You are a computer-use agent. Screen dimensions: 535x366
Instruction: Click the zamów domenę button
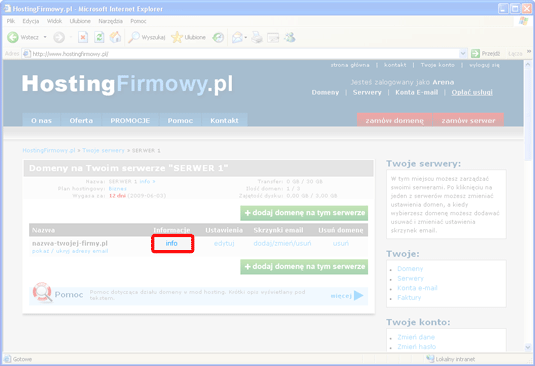click(x=394, y=120)
